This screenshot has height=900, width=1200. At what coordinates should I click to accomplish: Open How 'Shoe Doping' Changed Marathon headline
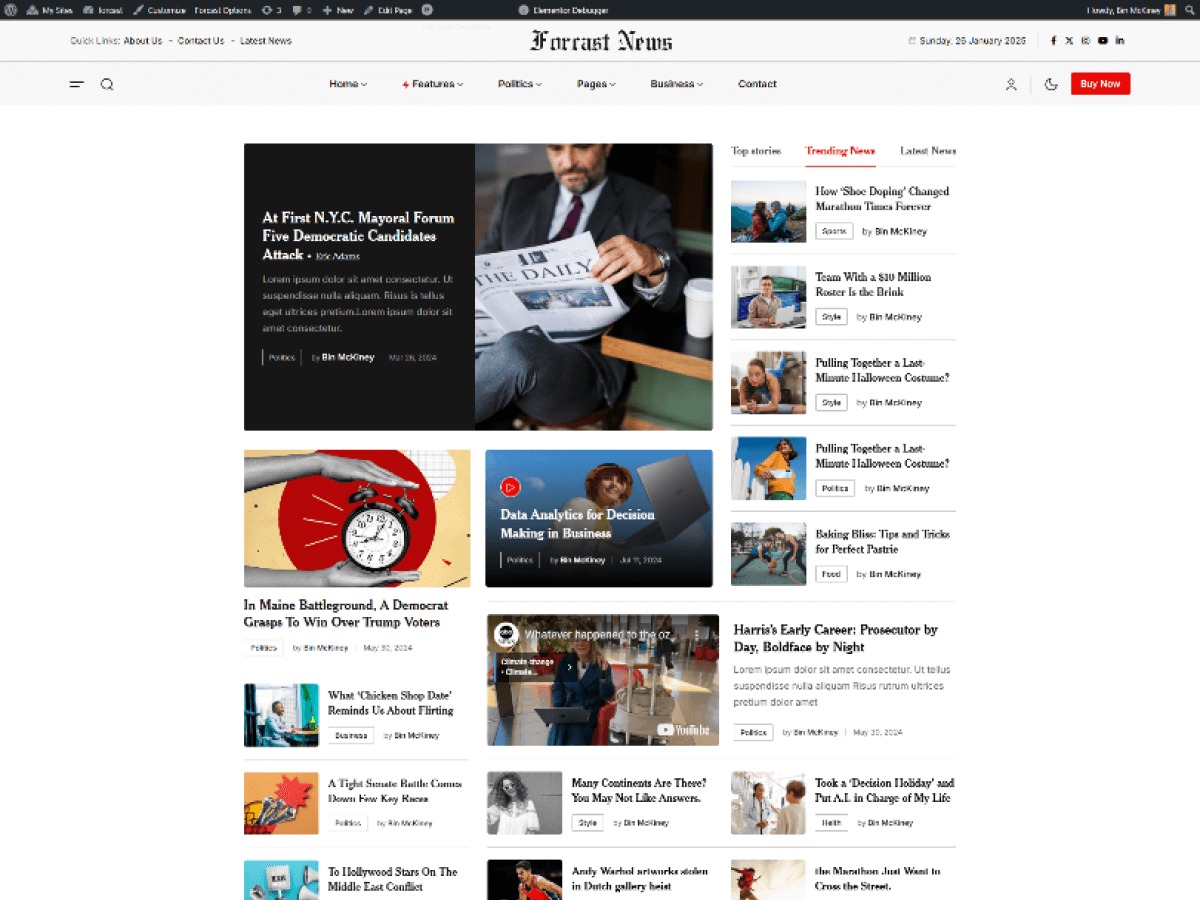(x=882, y=198)
